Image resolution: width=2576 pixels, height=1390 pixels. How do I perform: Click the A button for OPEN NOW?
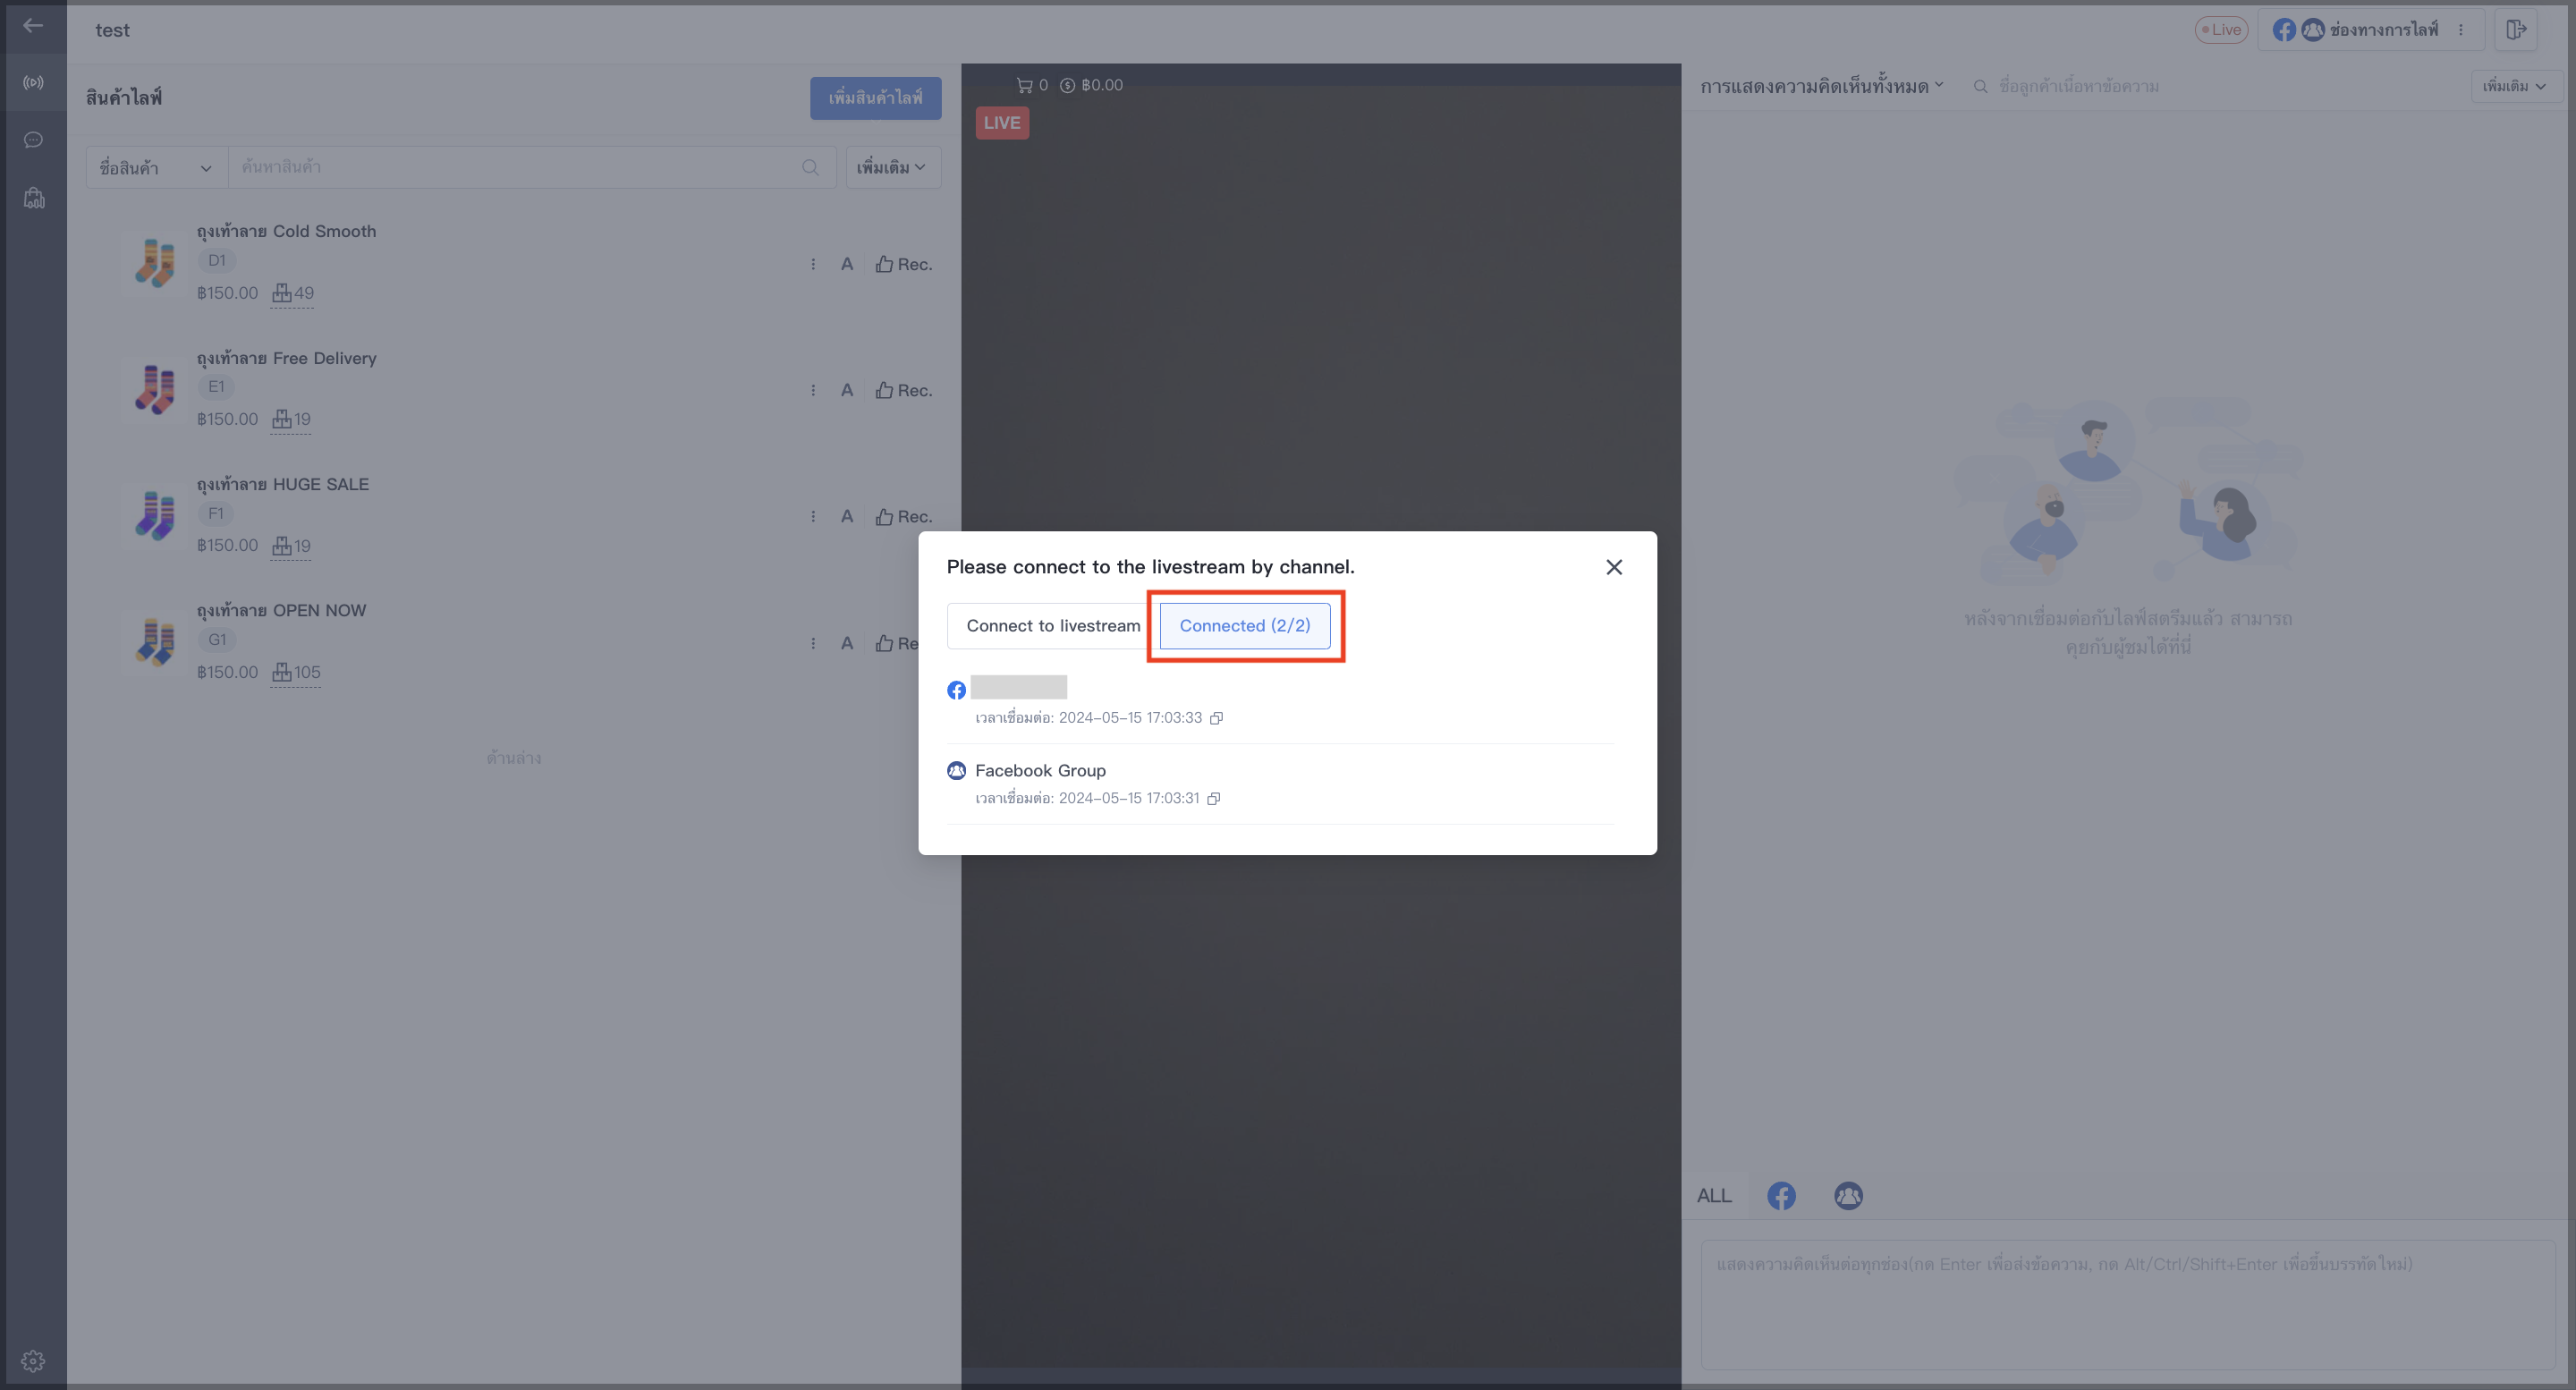(x=847, y=644)
